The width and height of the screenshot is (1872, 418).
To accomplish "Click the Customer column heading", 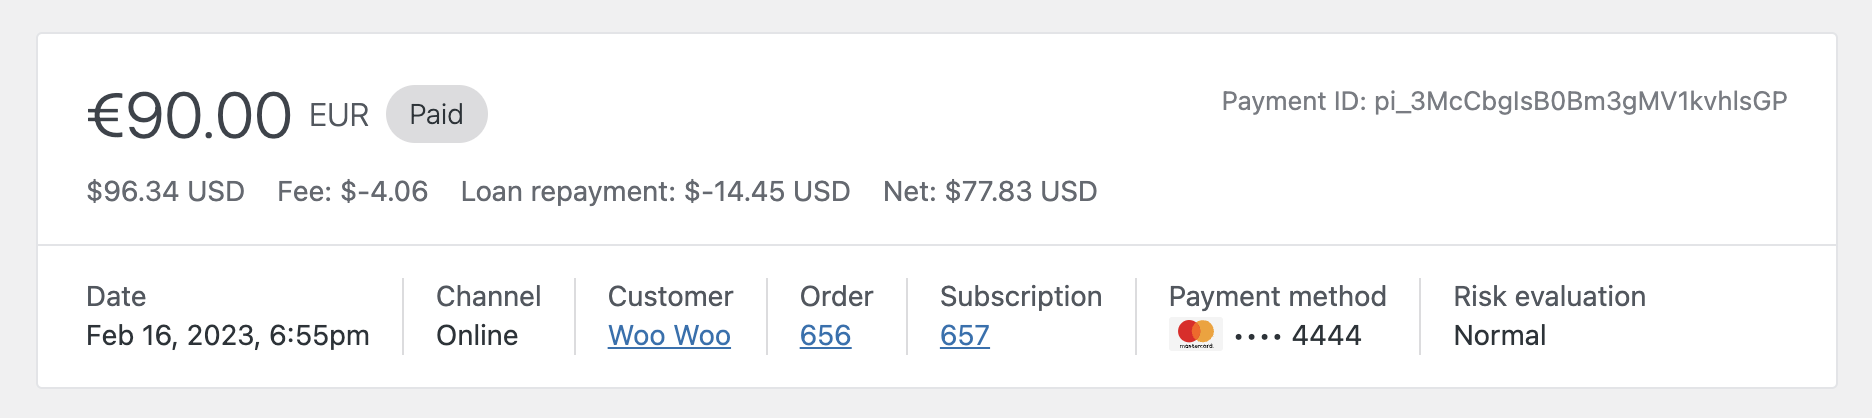I will tap(670, 297).
